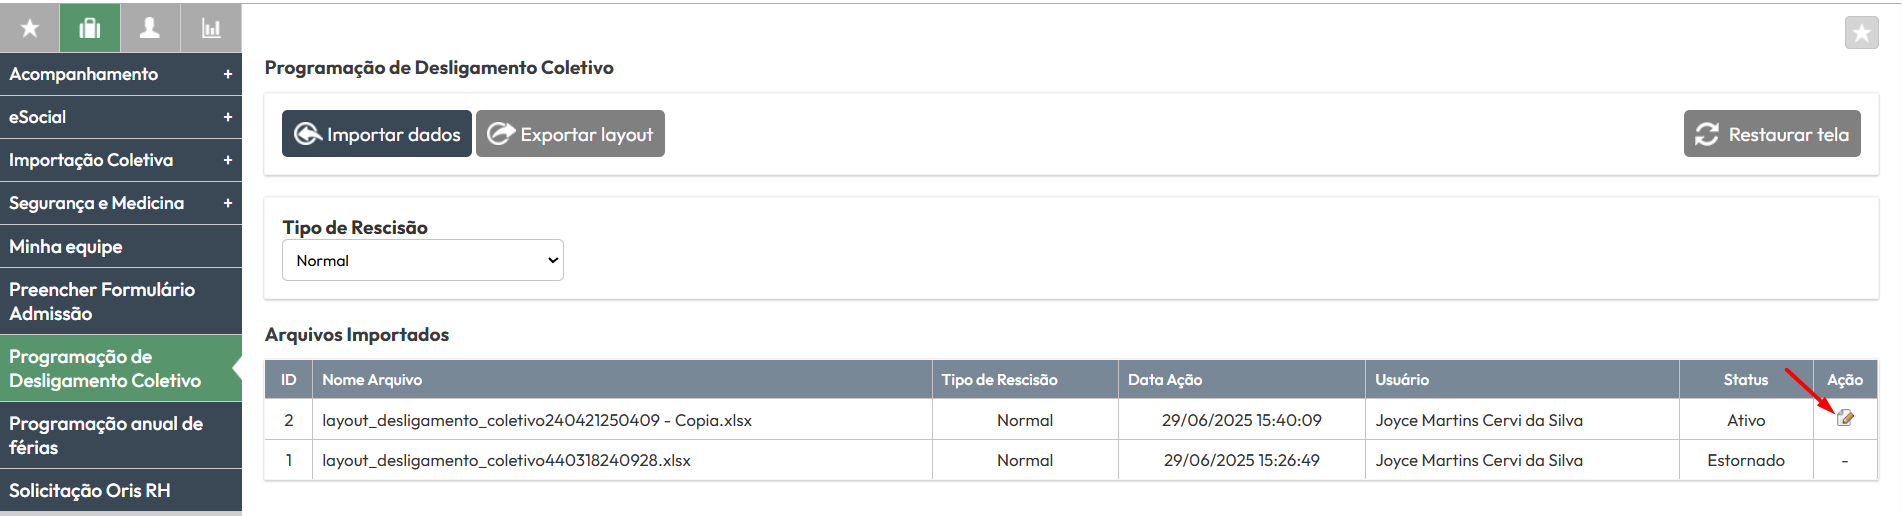Select the briefcase tab icon

90,28
